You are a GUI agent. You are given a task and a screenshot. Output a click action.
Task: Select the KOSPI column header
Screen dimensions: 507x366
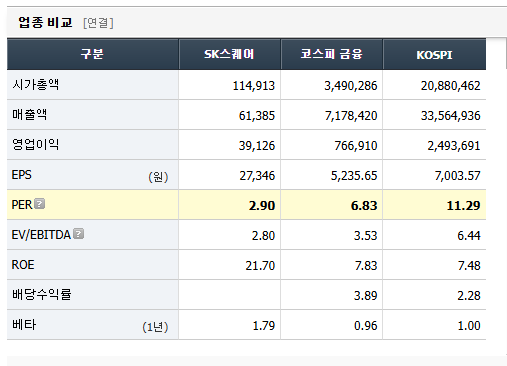point(435,54)
